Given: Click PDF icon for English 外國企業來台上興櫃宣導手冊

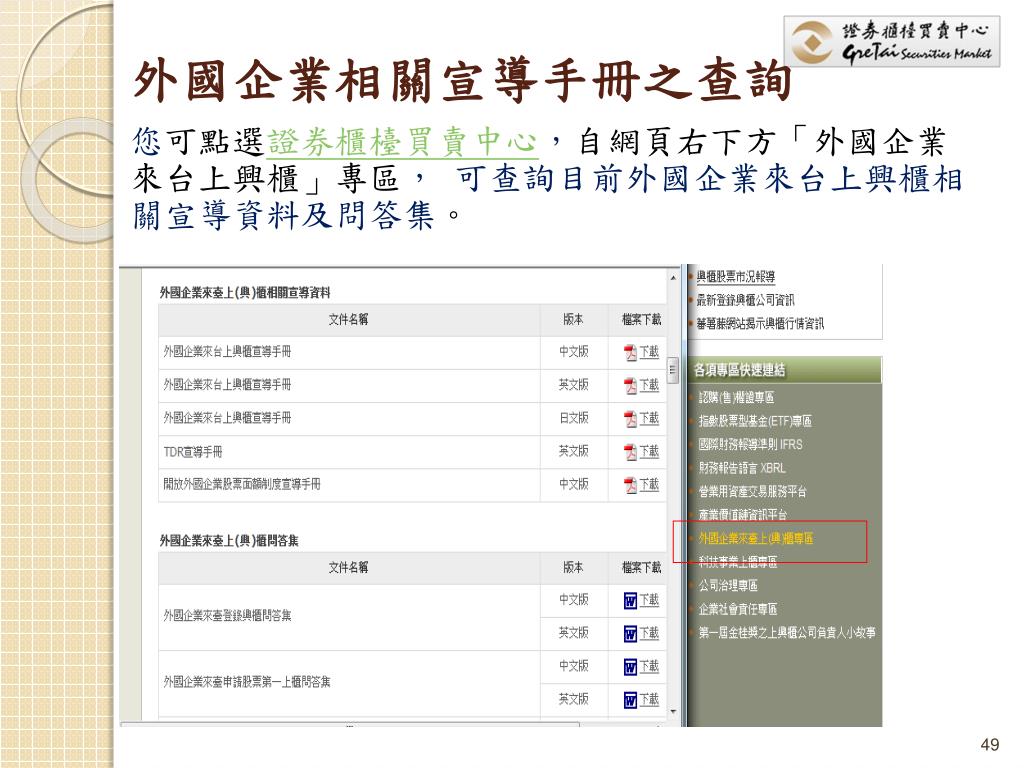Looking at the screenshot, I should tap(630, 386).
